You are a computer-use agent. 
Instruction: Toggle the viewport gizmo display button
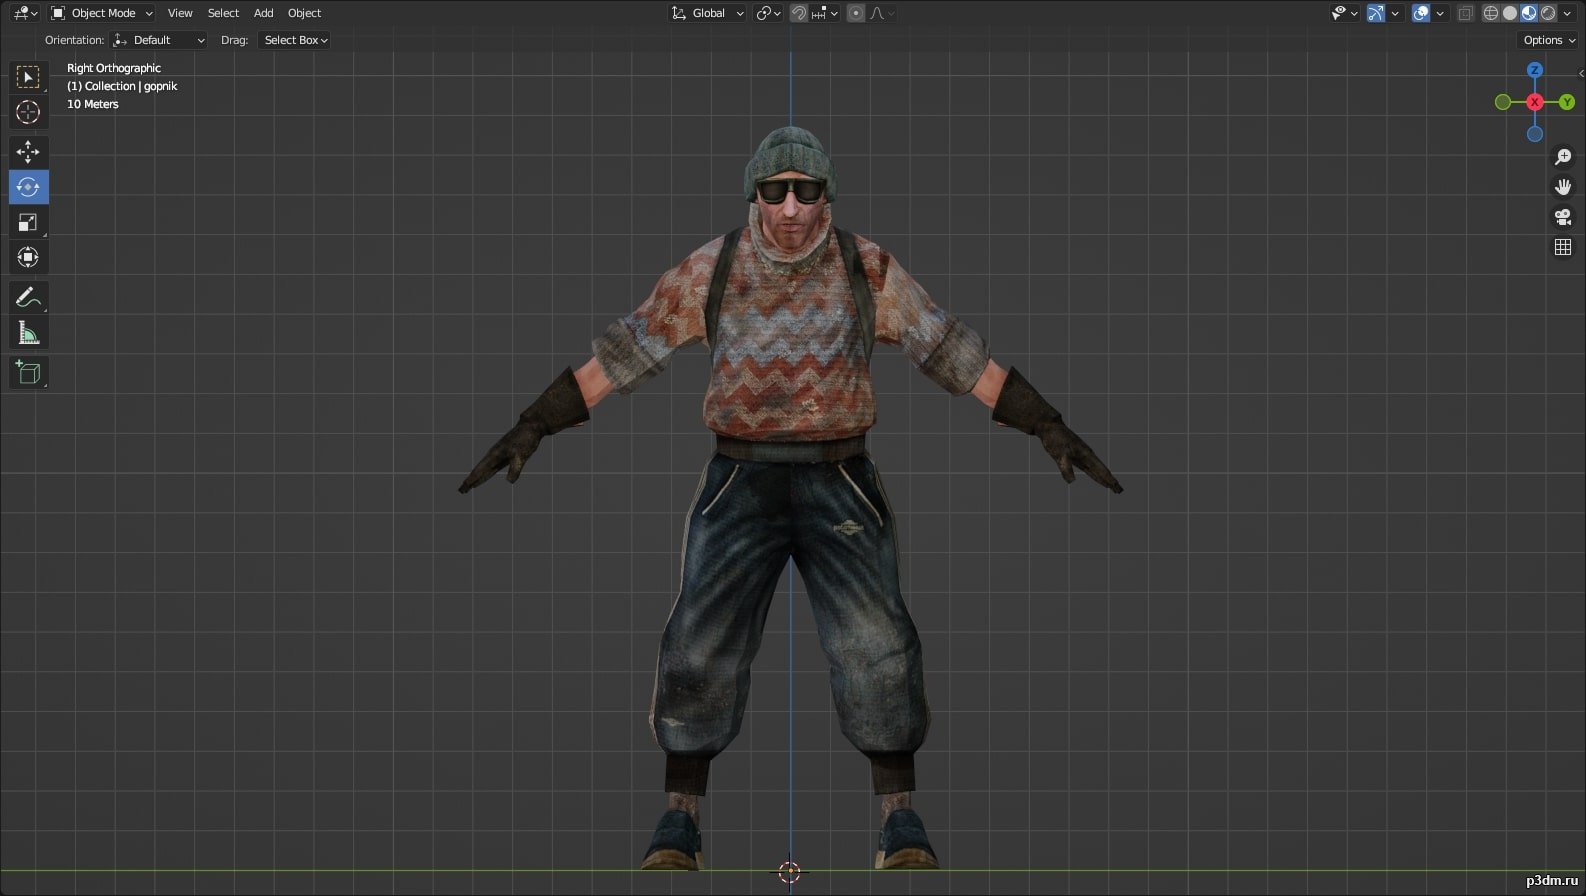[1376, 13]
